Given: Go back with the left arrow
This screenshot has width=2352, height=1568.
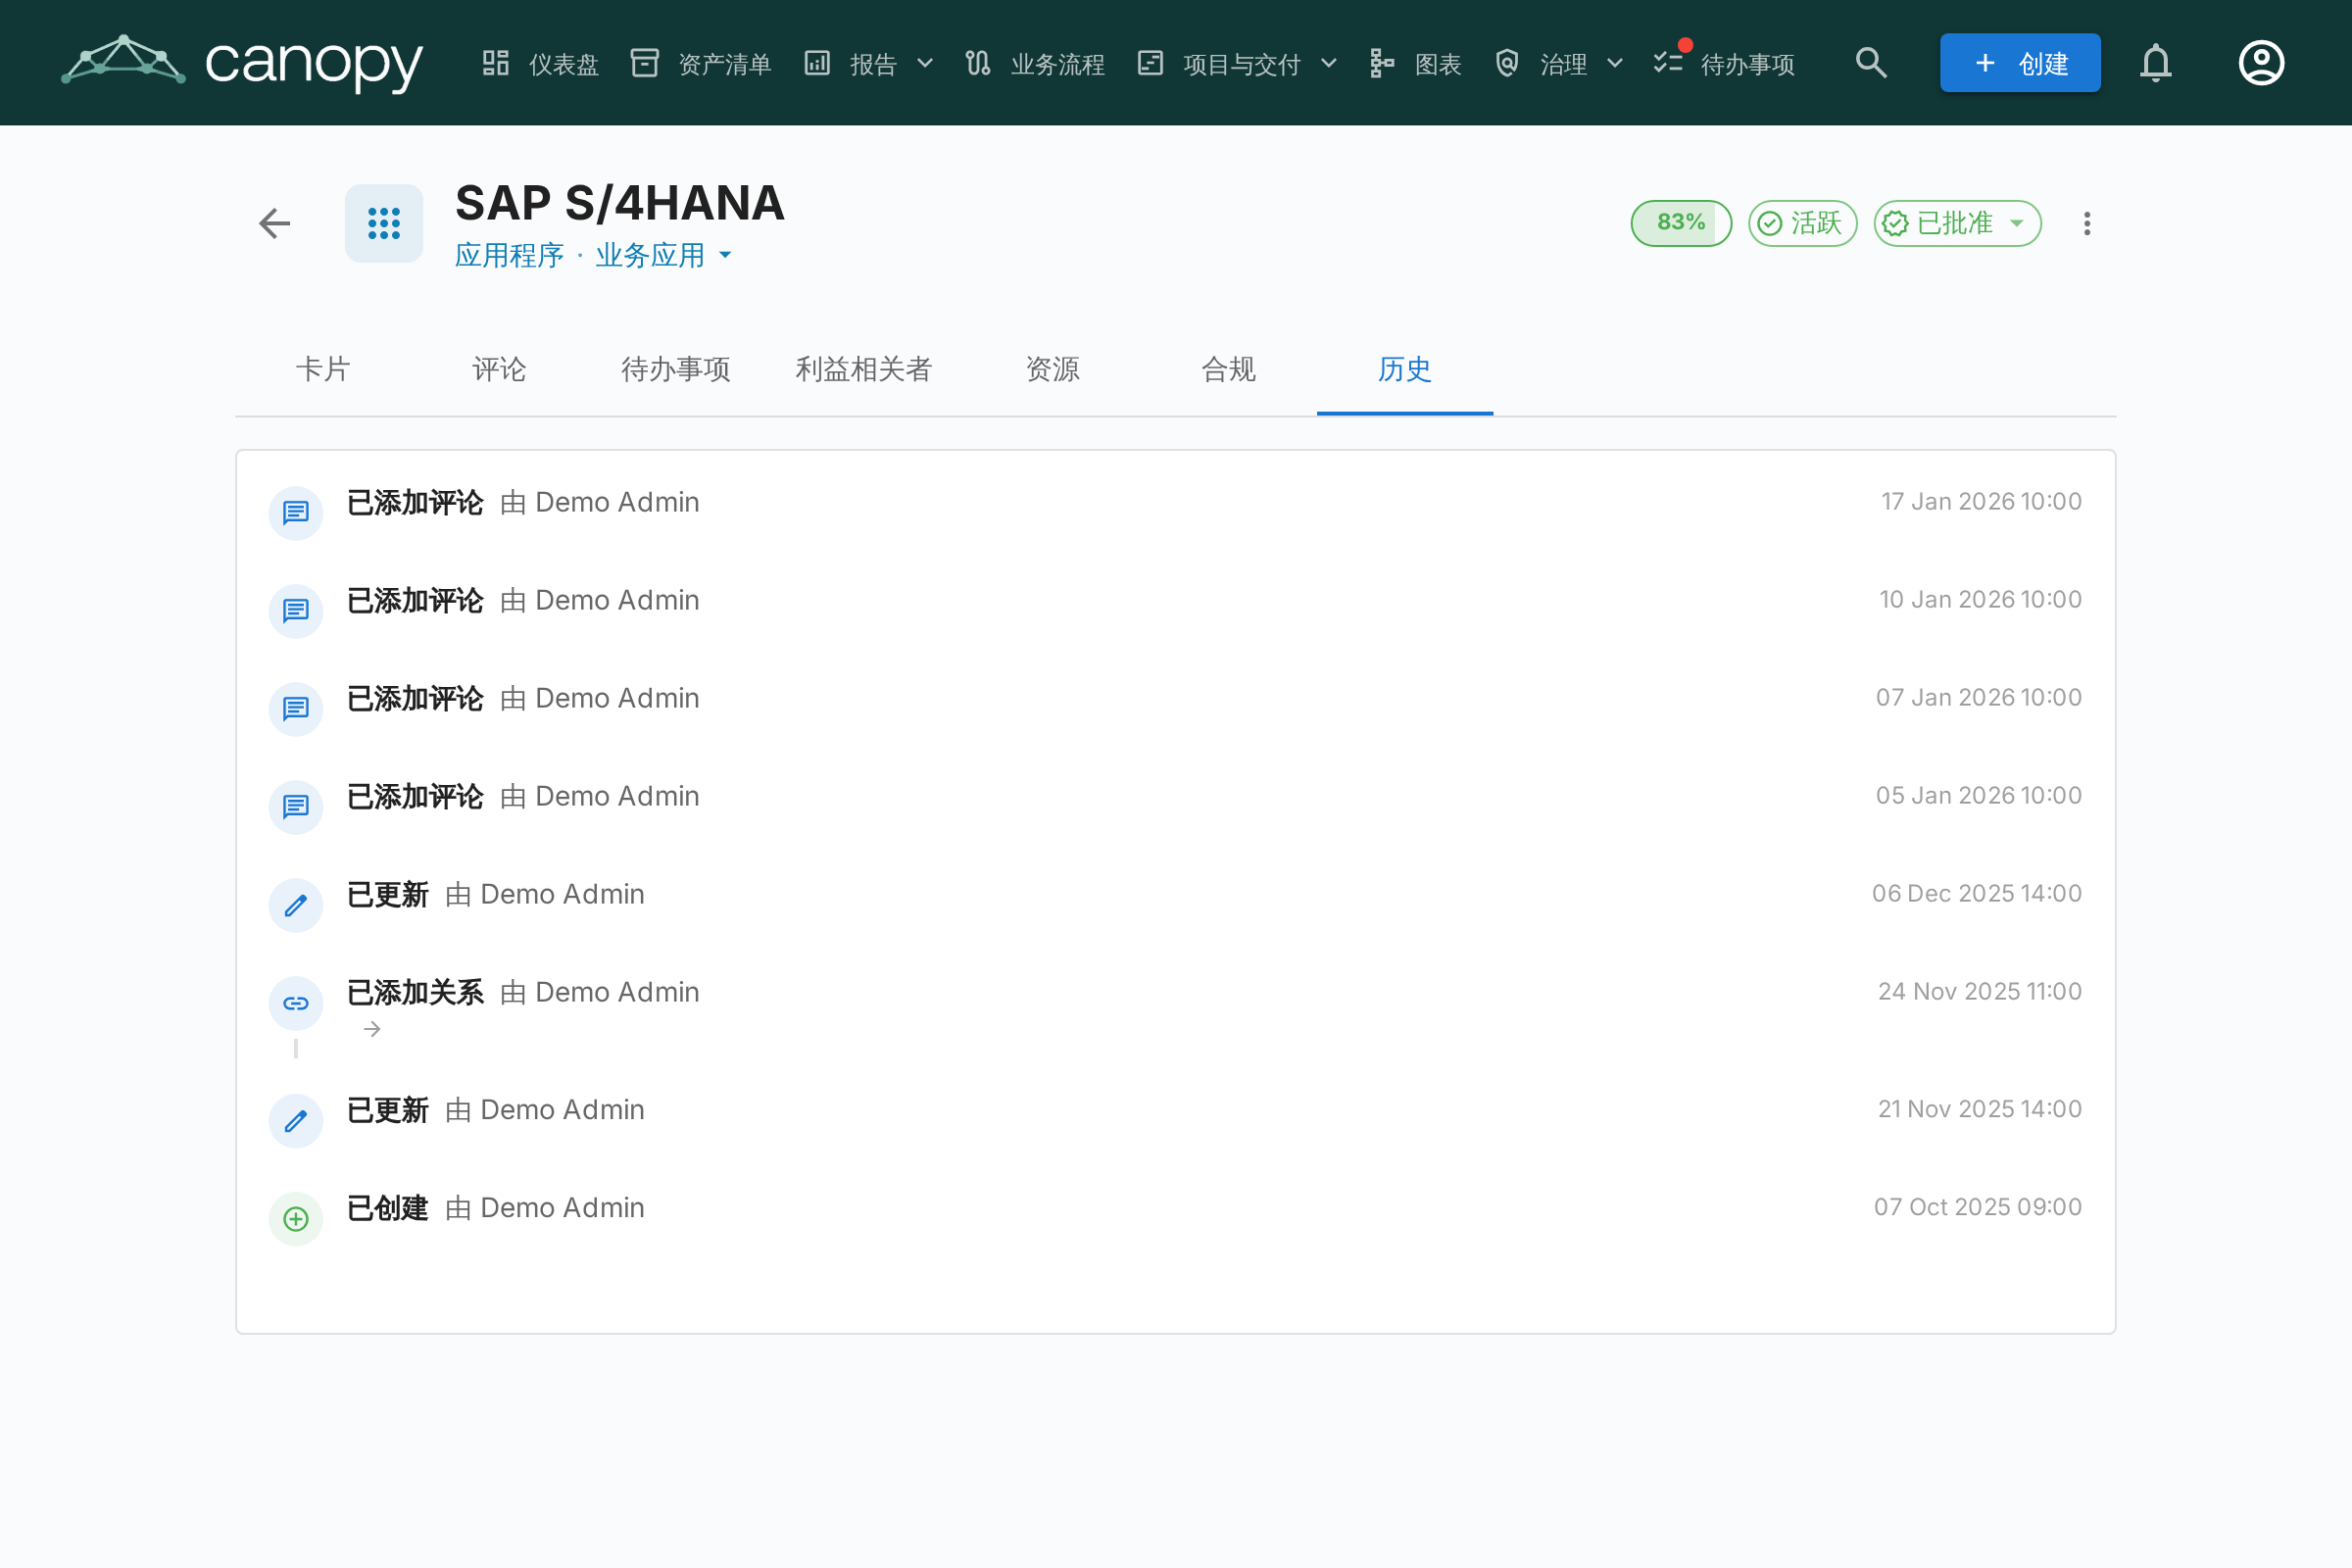Looking at the screenshot, I should click(274, 223).
